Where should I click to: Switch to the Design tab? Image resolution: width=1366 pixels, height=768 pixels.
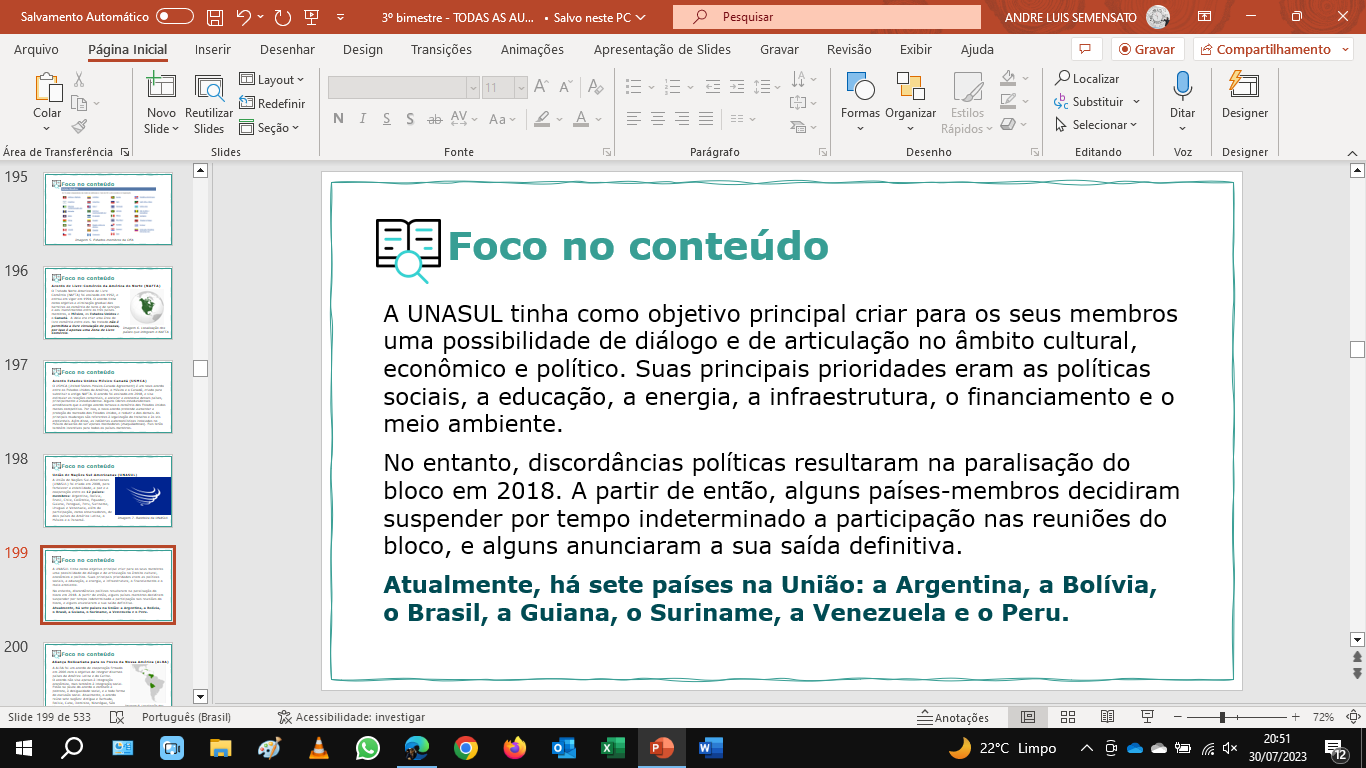(x=362, y=49)
